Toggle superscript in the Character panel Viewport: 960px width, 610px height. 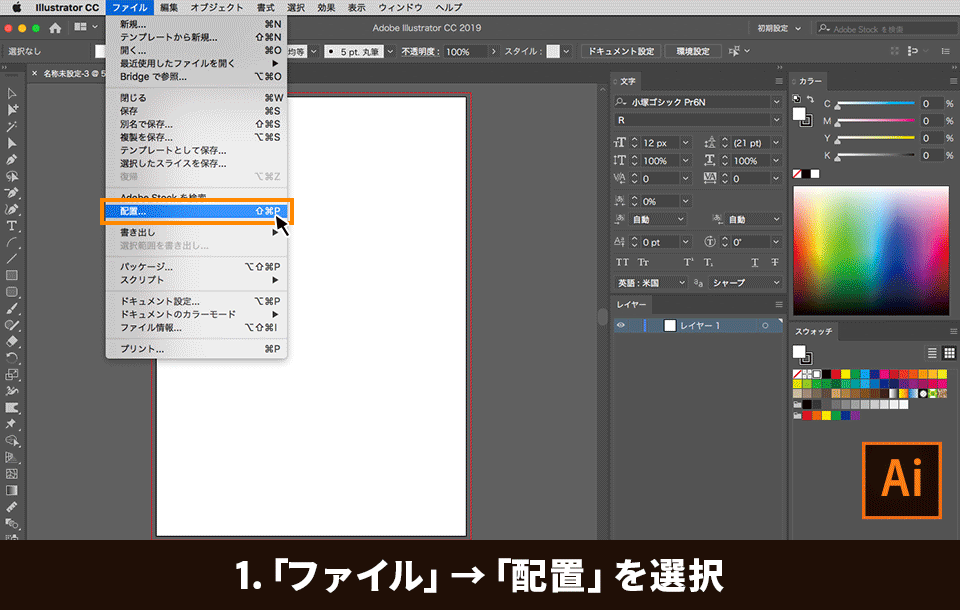[x=688, y=262]
